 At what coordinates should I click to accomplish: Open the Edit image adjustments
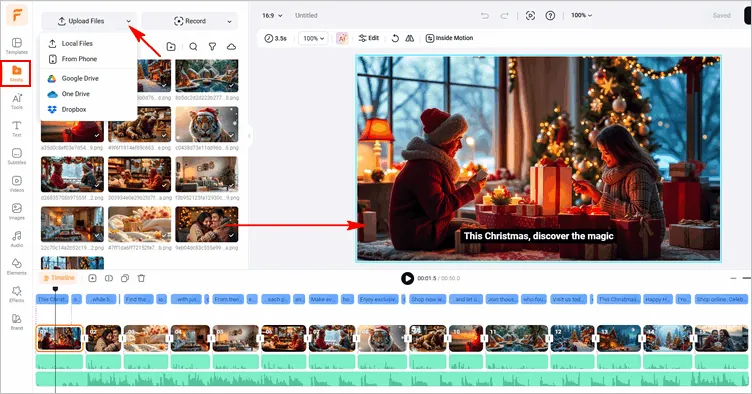coord(368,38)
